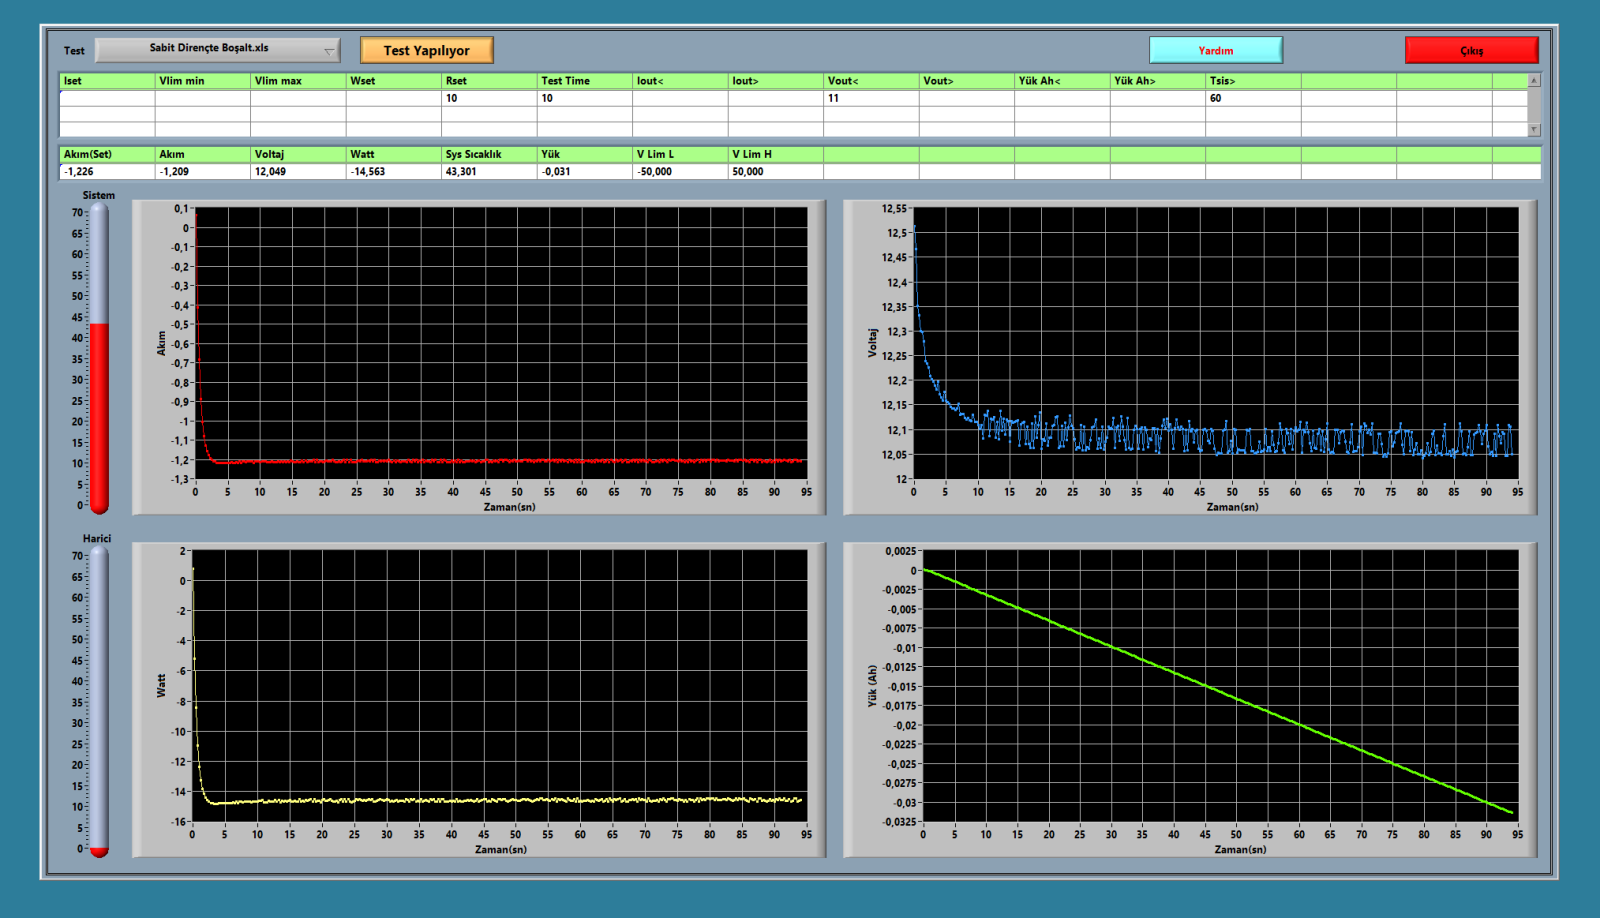Click Zaman(sn) axis label under Akım graph
Image resolution: width=1600 pixels, height=918 pixels.
[510, 507]
